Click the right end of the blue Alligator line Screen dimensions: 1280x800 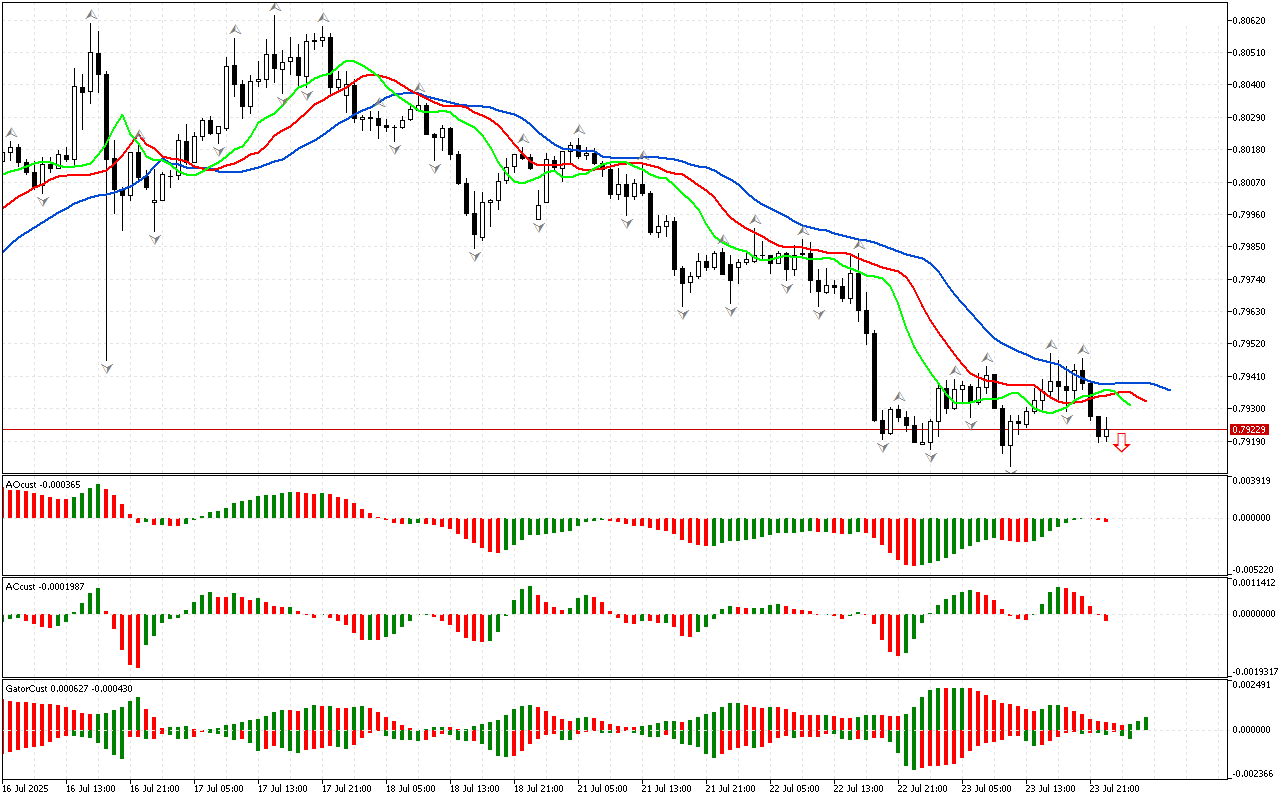[x=1169, y=390]
